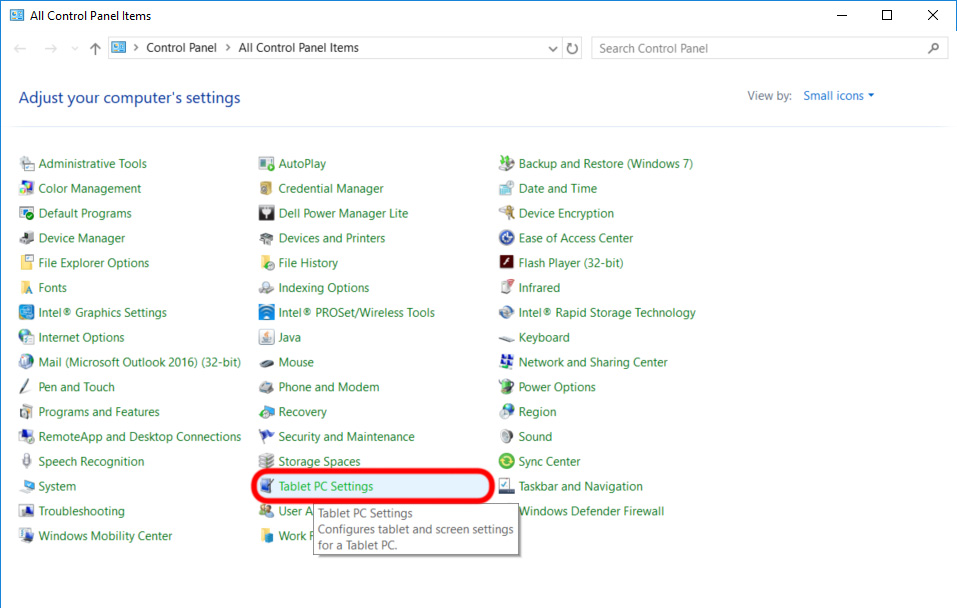The height and width of the screenshot is (608, 957).
Task: Open Ease of Access Center
Action: (x=576, y=238)
